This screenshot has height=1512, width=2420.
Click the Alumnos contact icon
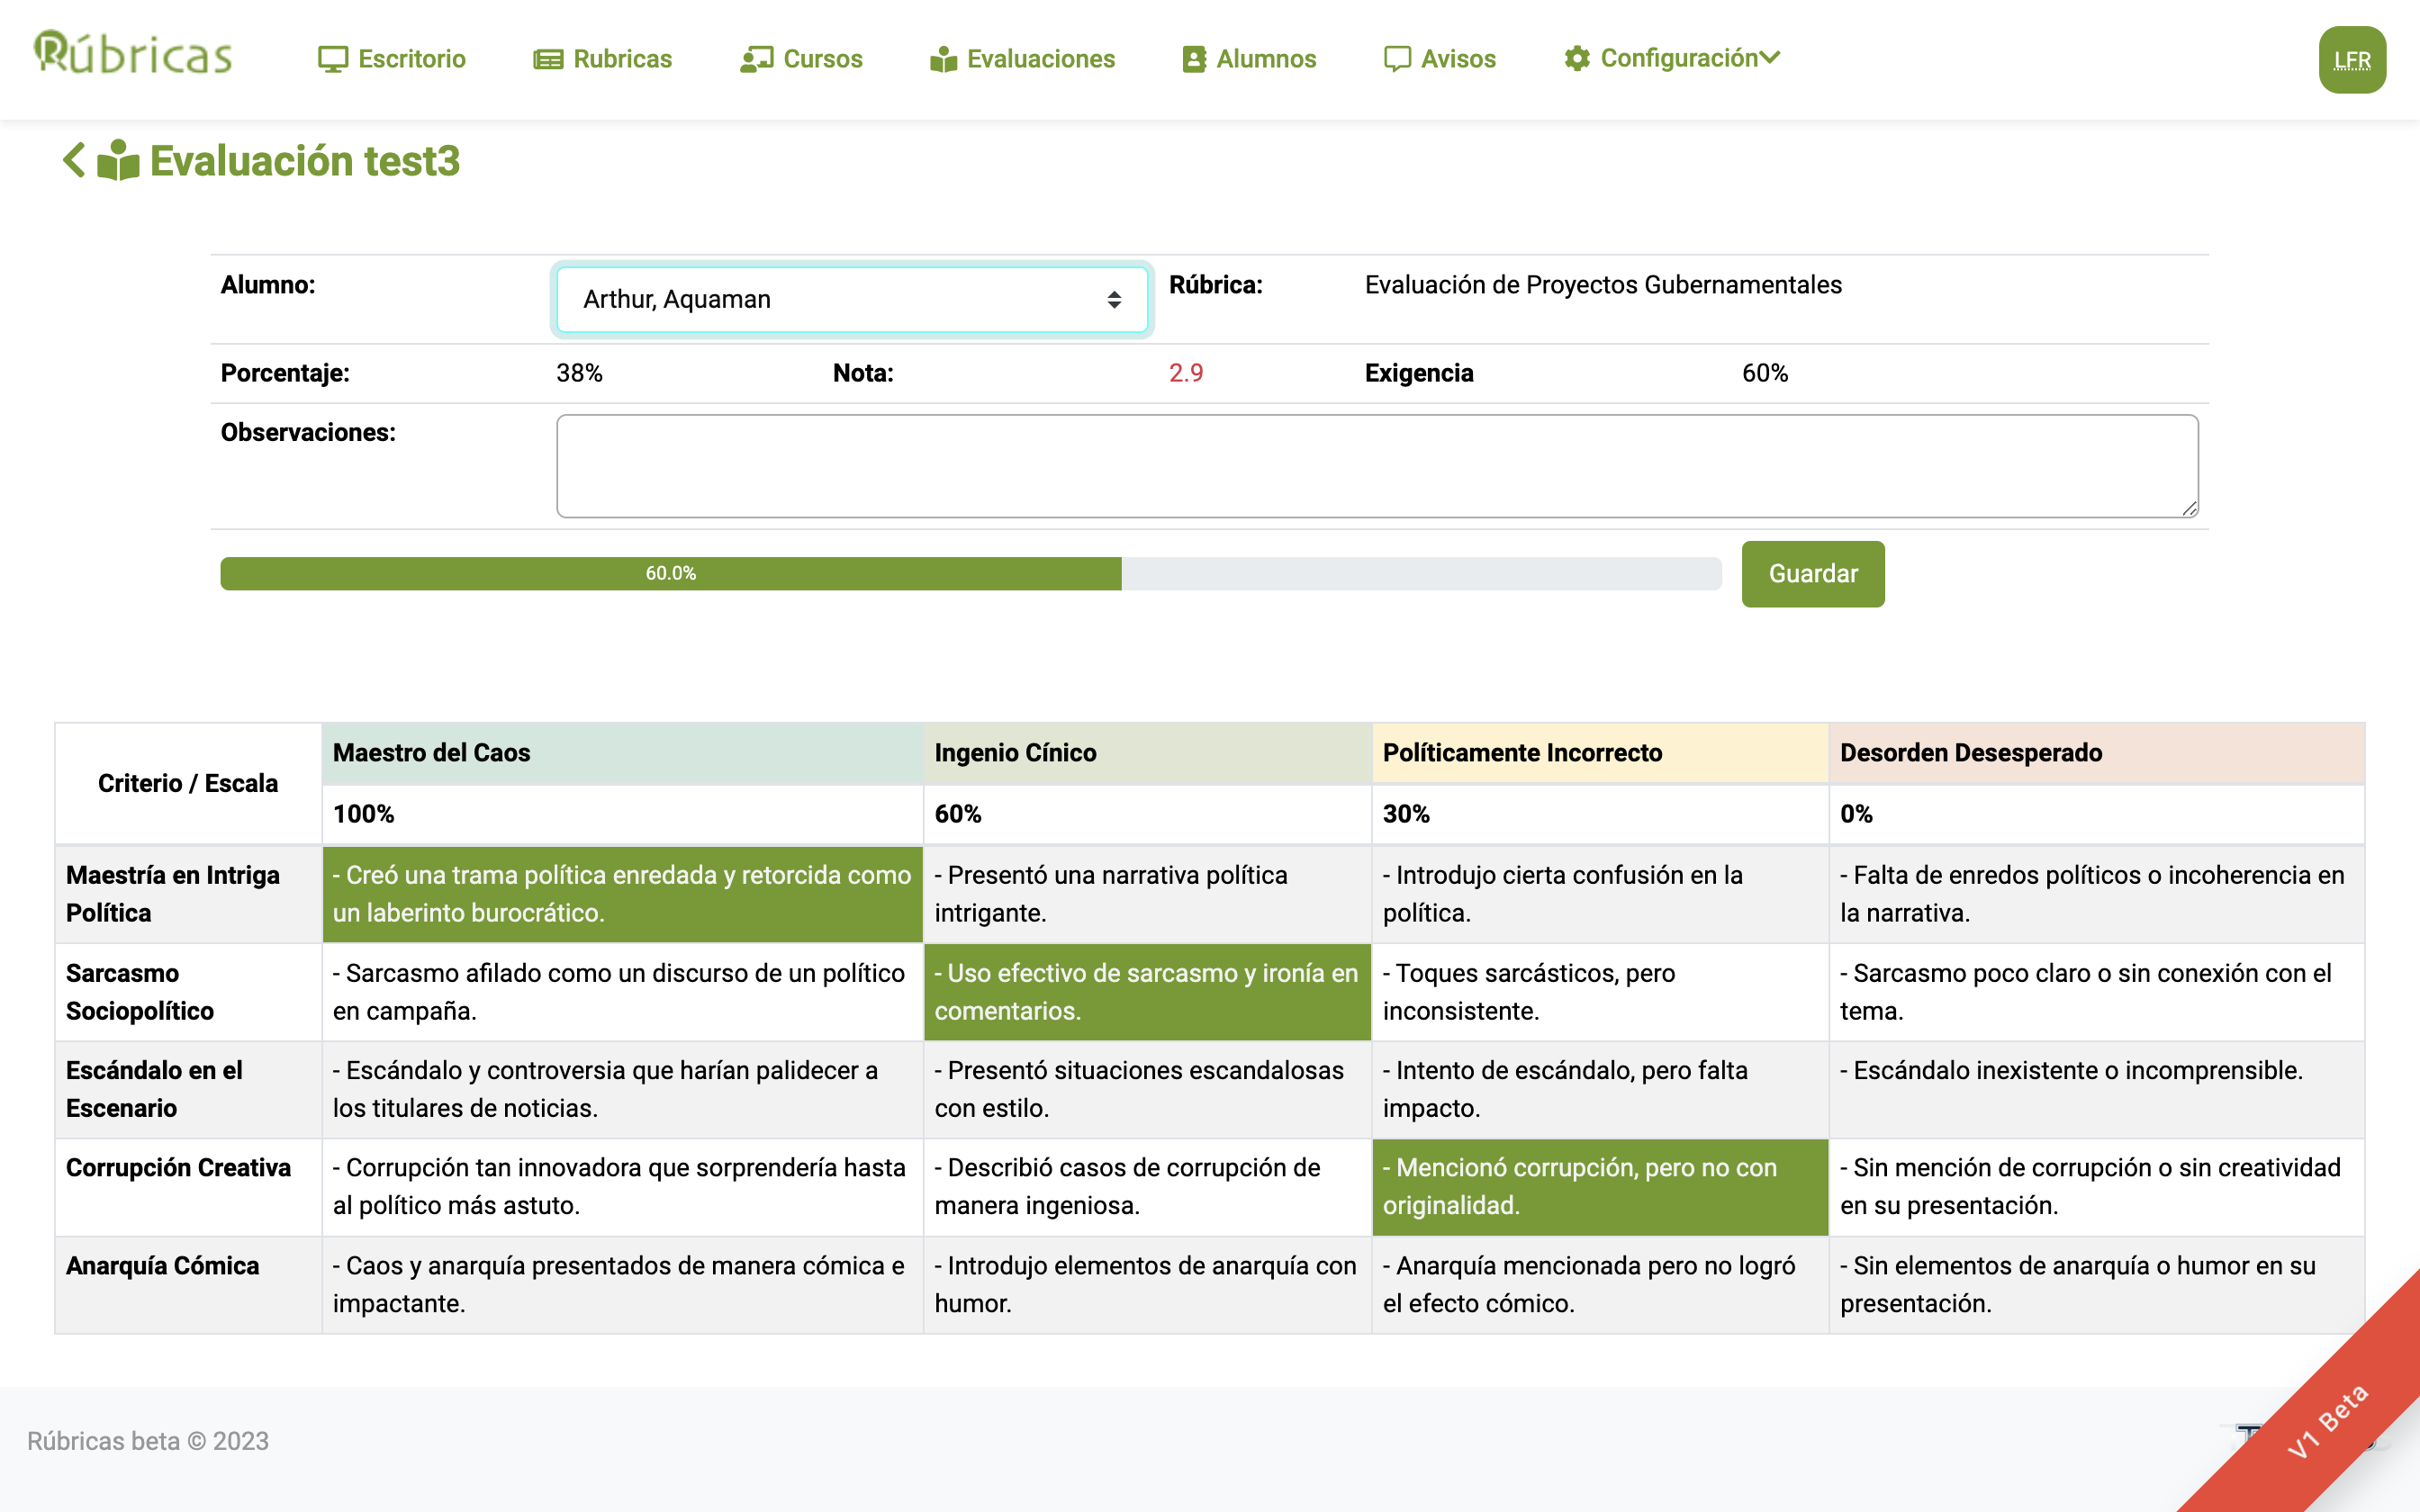coord(1194,59)
